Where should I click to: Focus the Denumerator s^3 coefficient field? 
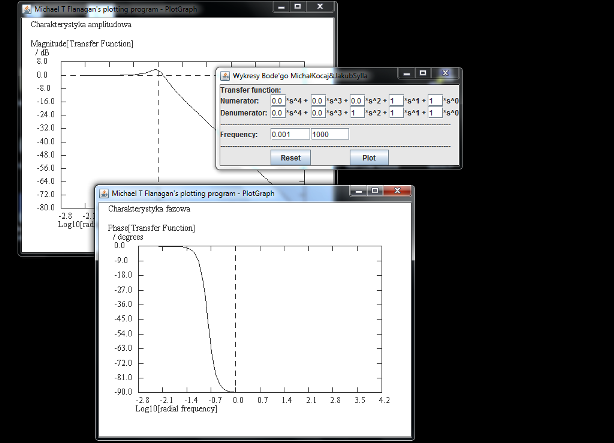(318, 113)
